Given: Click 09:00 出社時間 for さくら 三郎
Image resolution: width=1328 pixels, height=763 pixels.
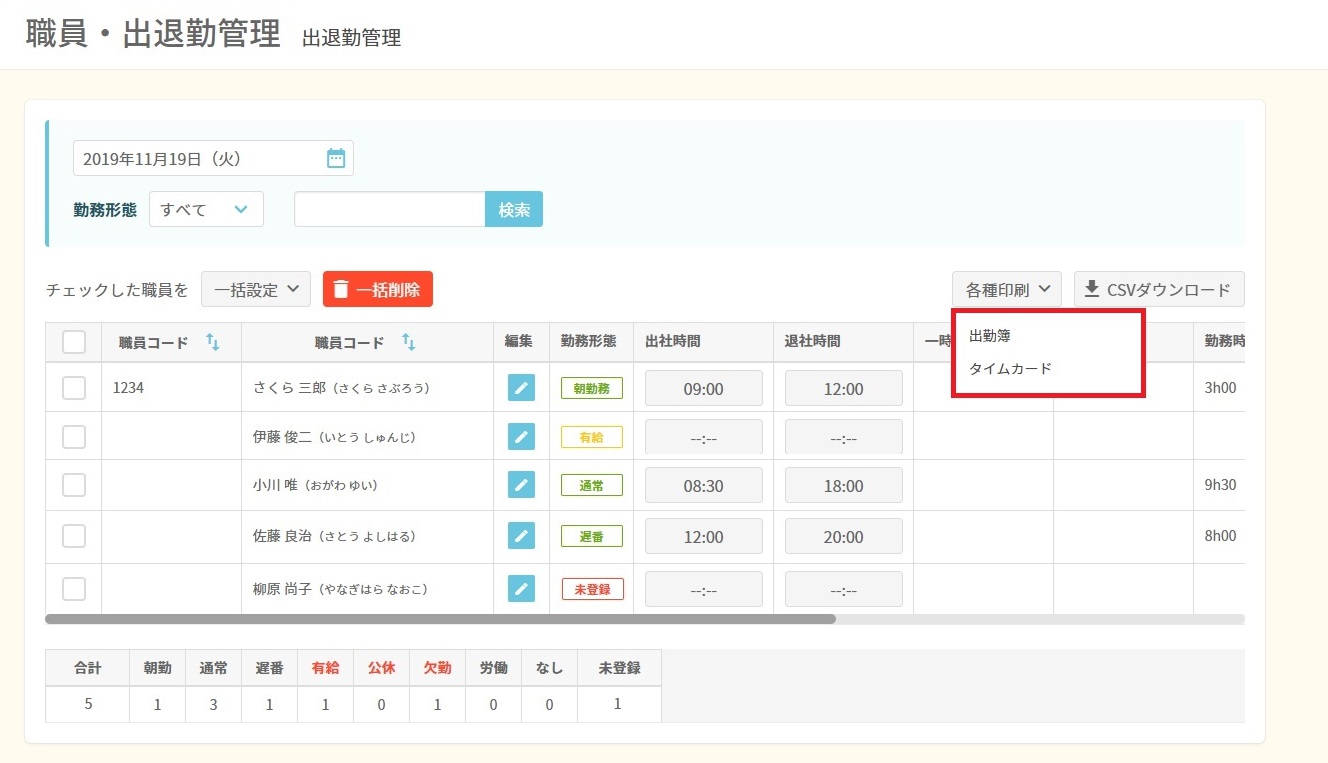Looking at the screenshot, I should click(x=704, y=388).
